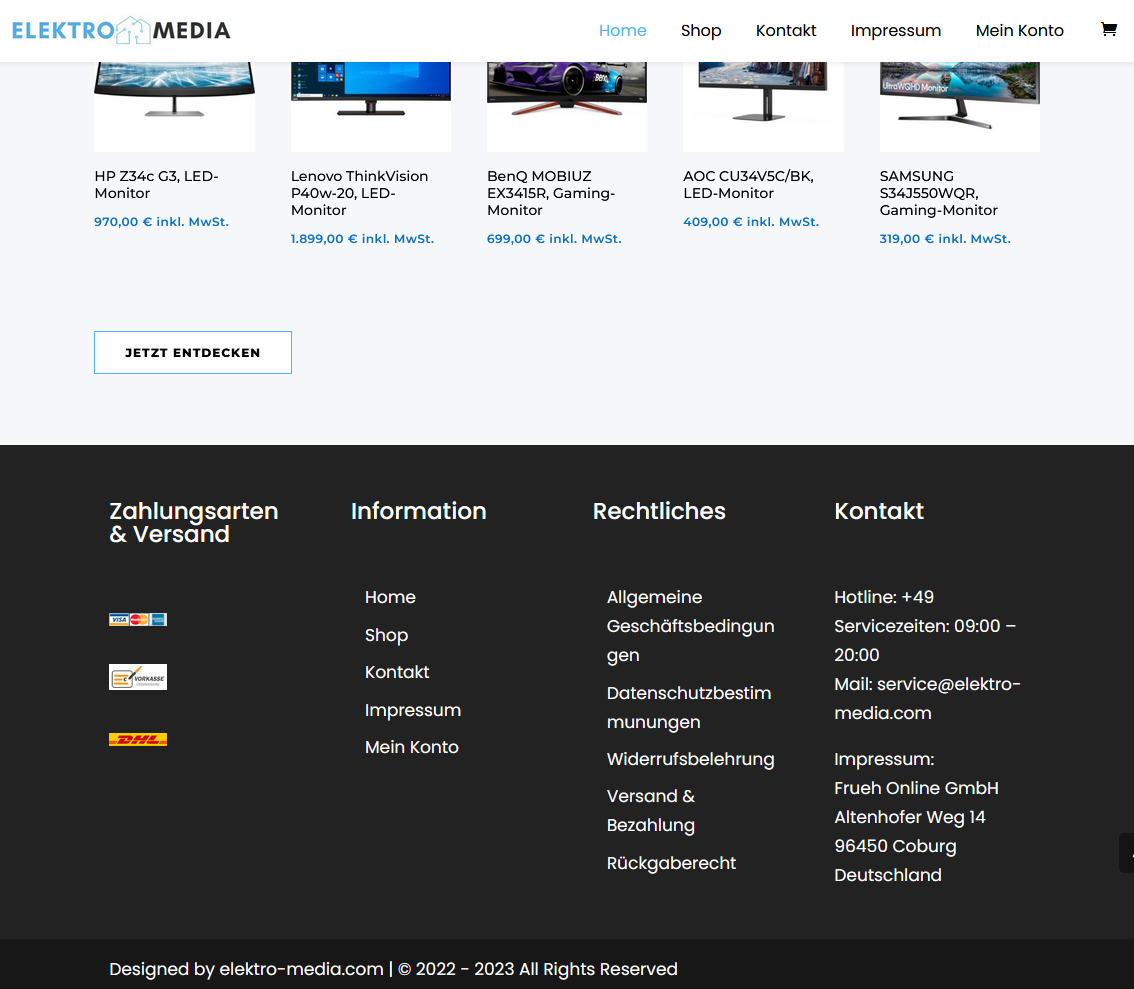Open Mein Konto link in footer

[x=412, y=748]
